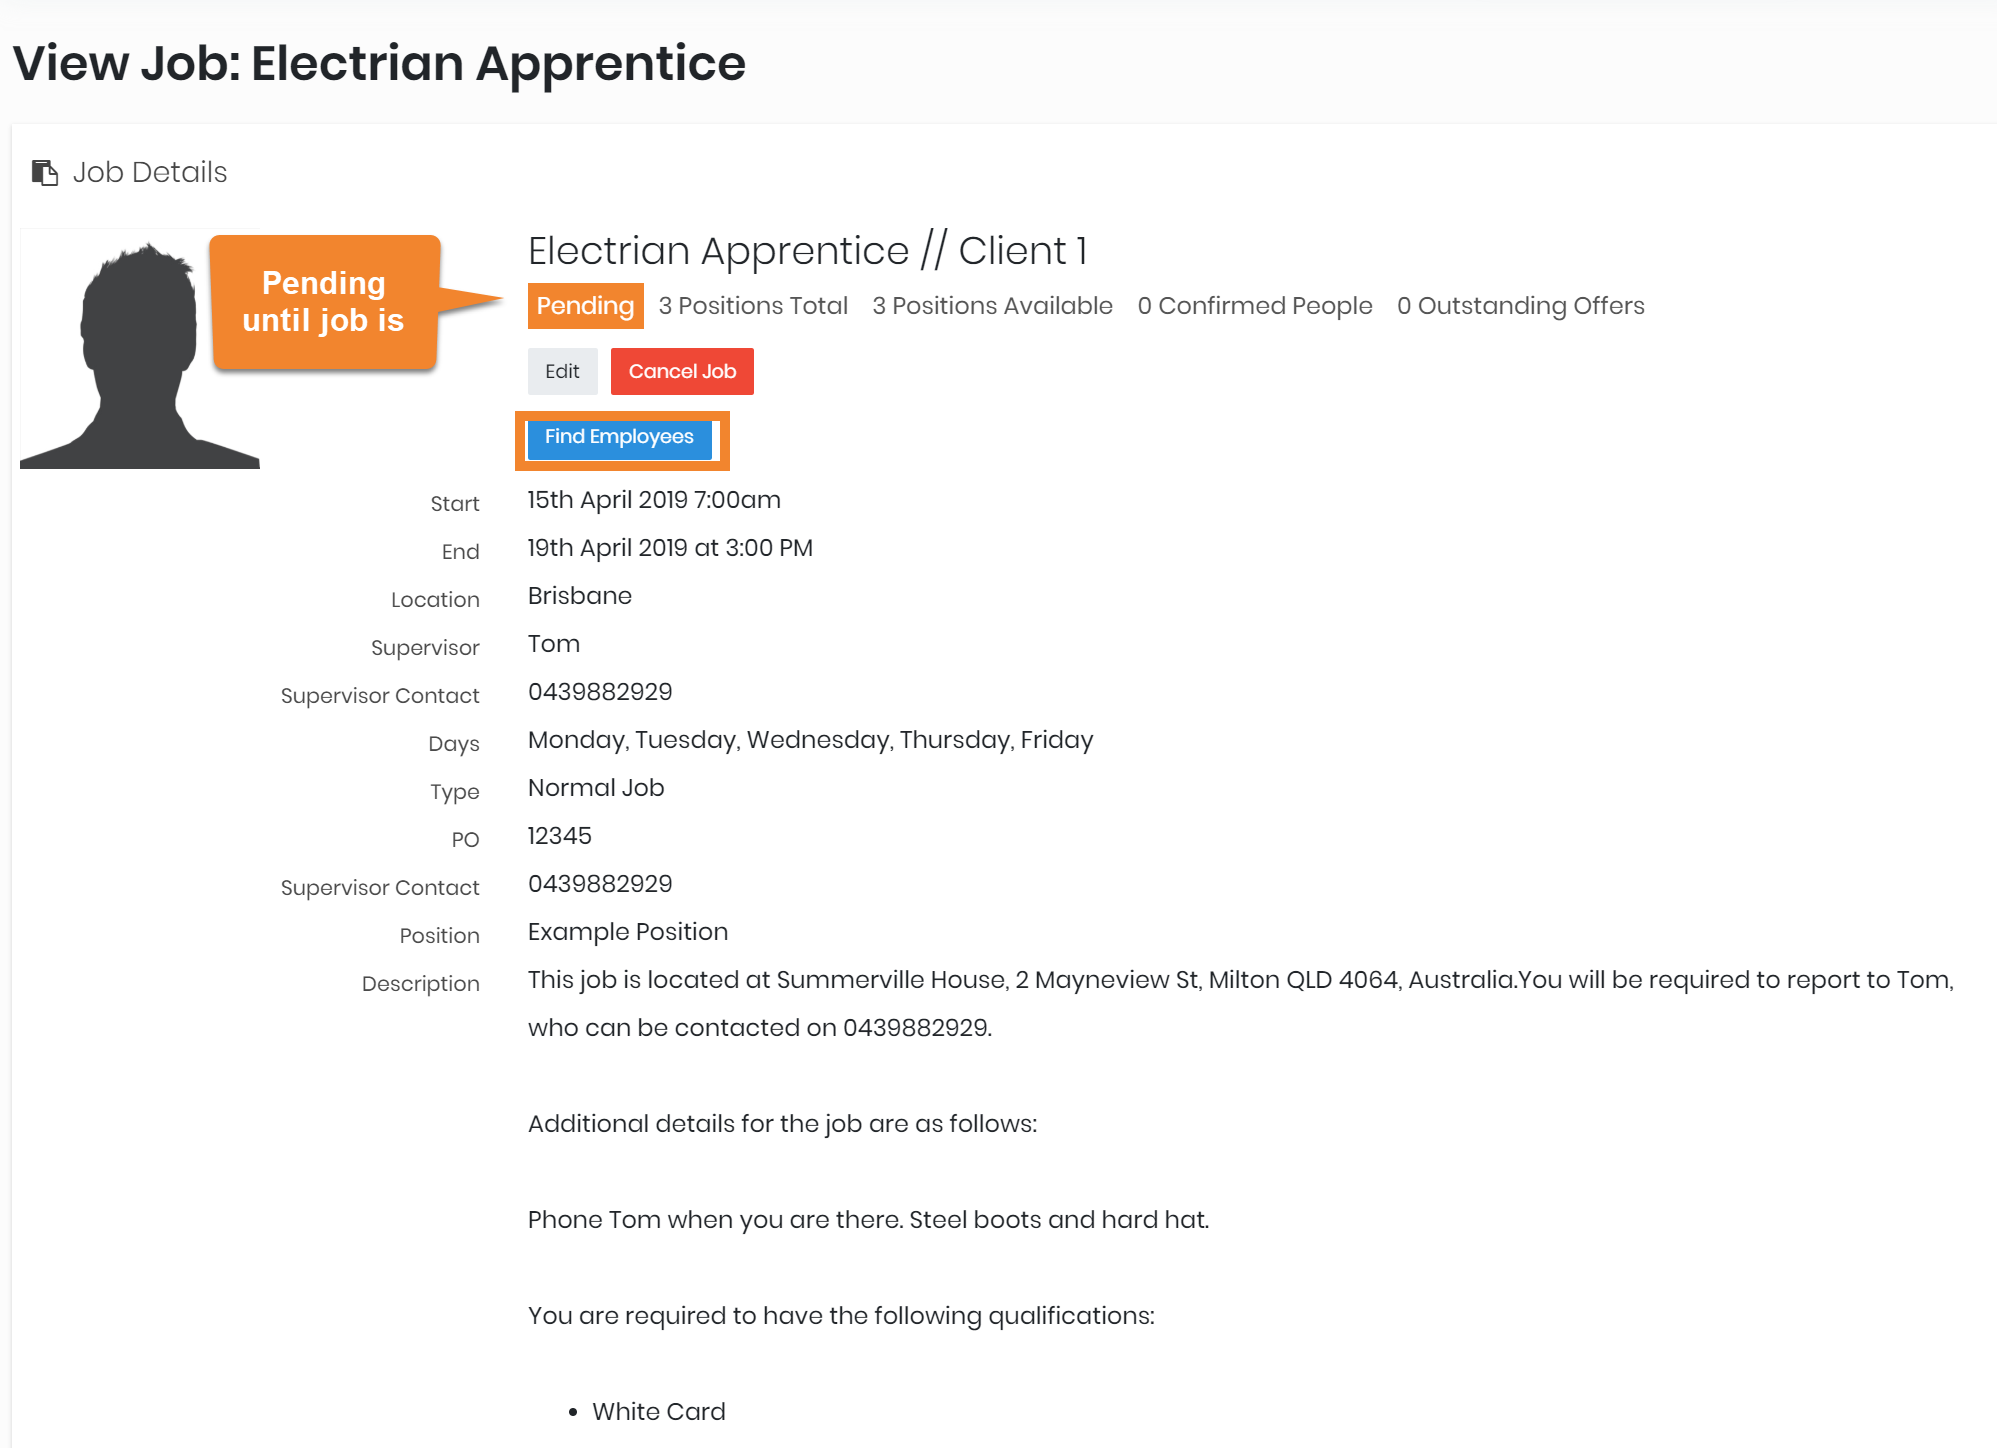Click the Brisbane location value

(580, 596)
